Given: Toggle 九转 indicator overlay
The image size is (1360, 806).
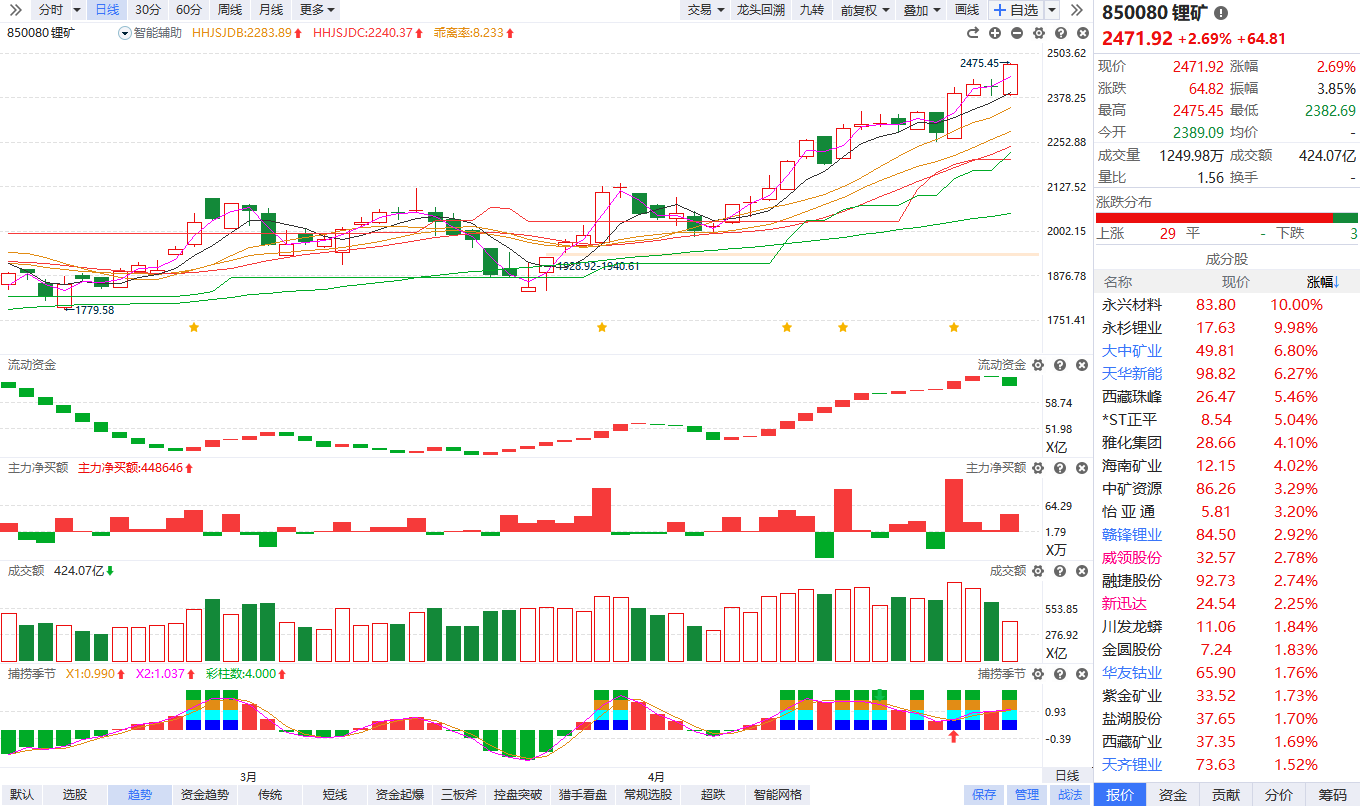Looking at the screenshot, I should [811, 10].
